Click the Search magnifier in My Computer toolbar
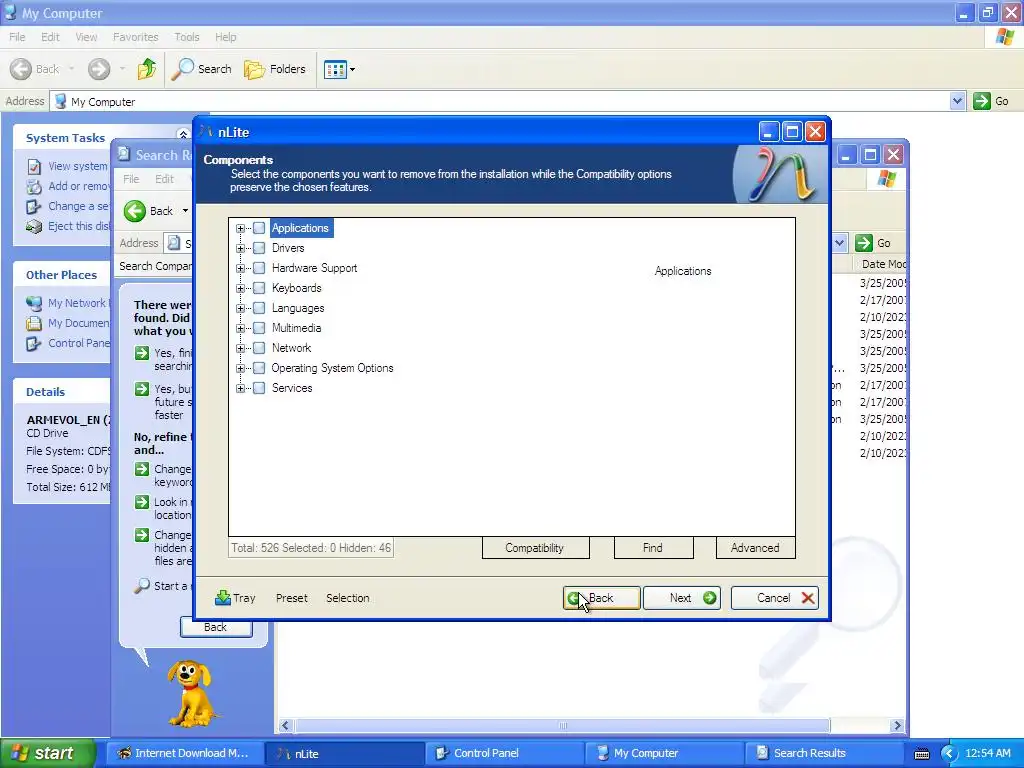 (x=183, y=69)
